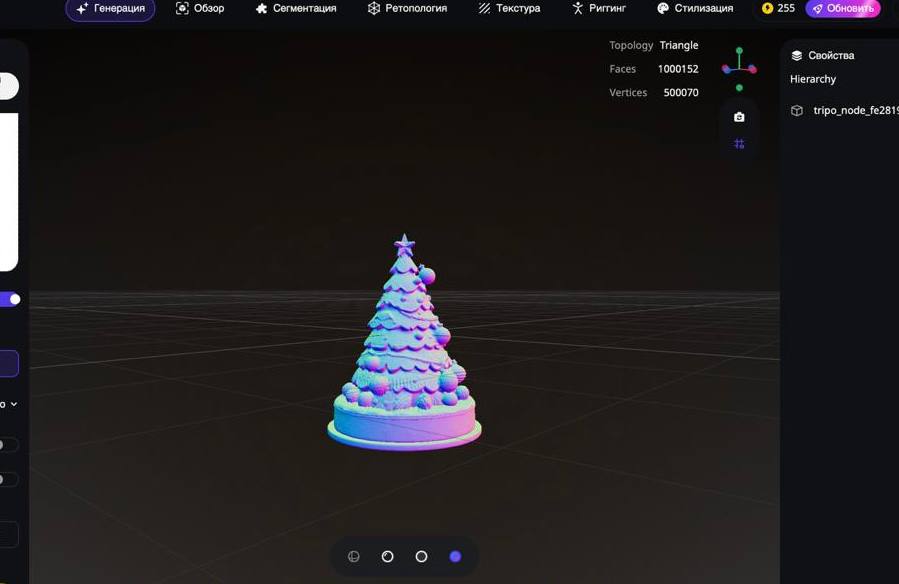Click the Topology label
Image resolution: width=899 pixels, height=584 pixels.
[631, 45]
